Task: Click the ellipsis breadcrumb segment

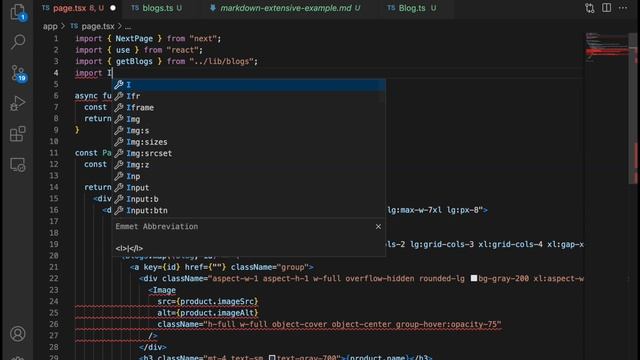Action: pos(128,27)
